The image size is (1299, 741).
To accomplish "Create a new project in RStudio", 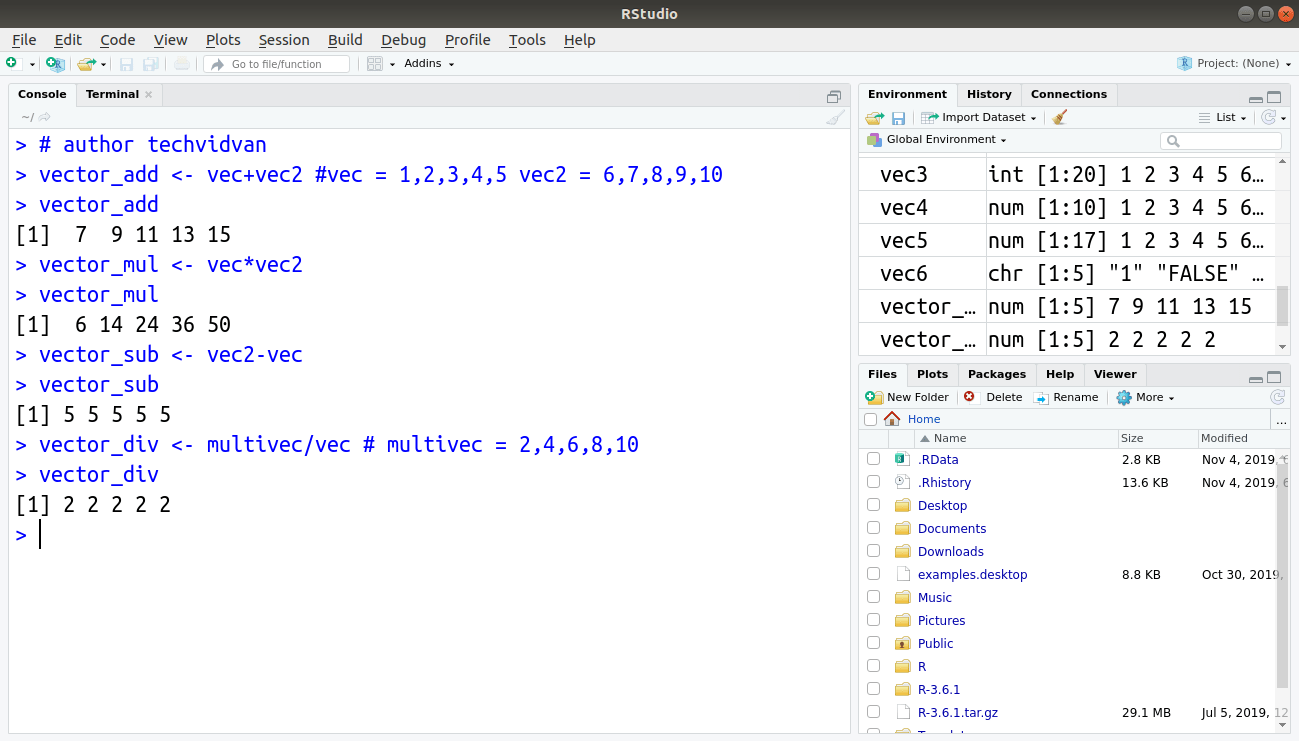I will coord(55,62).
